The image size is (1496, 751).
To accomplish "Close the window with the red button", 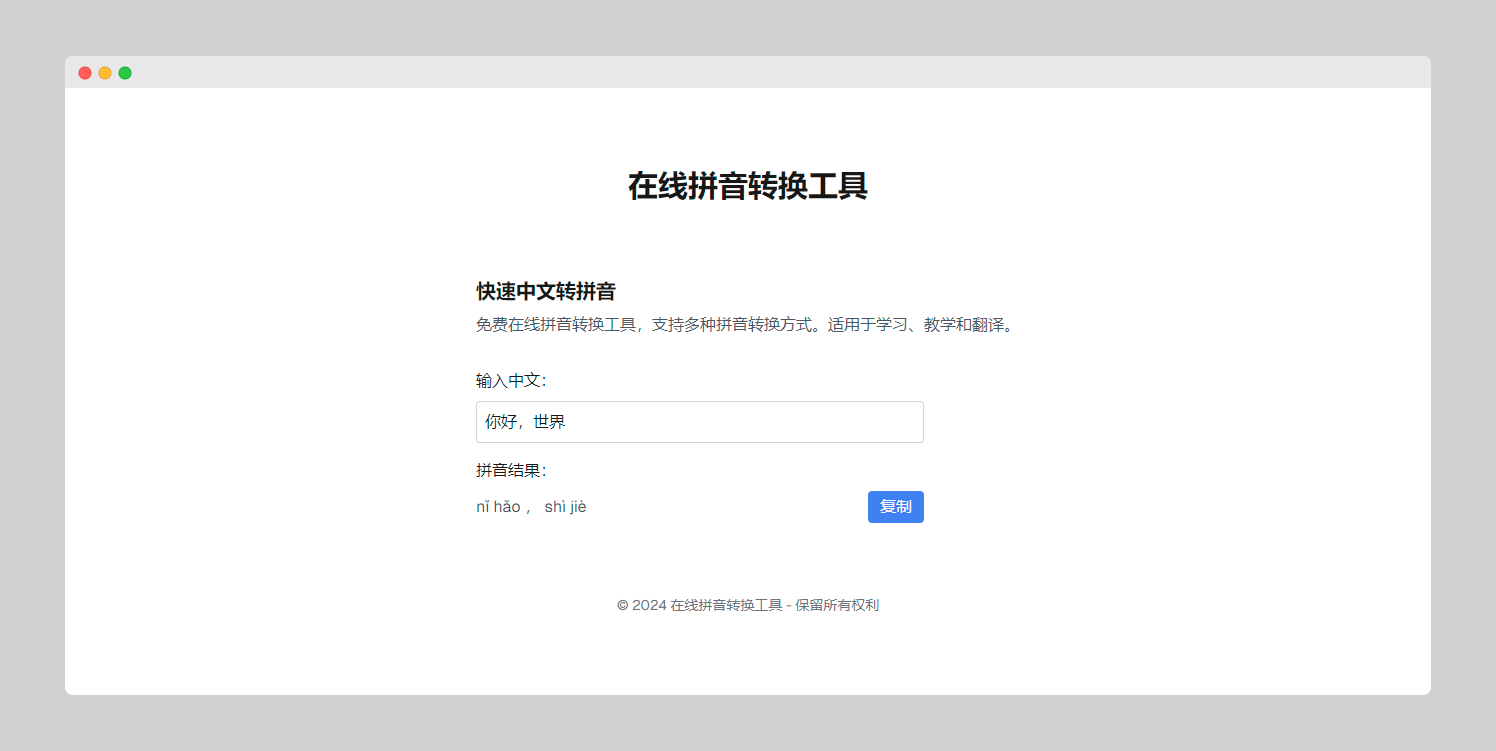I will tap(85, 73).
